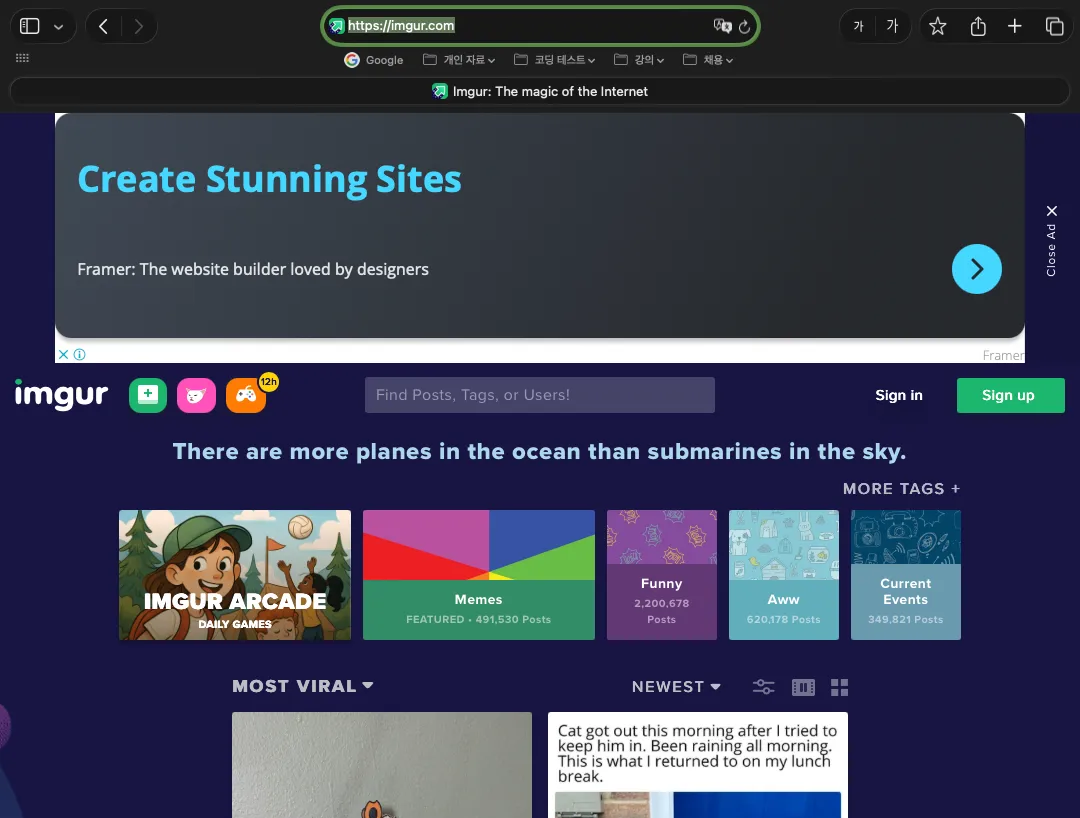Click the Framer ad description text
Viewport: 1080px width, 818px height.
(x=253, y=269)
